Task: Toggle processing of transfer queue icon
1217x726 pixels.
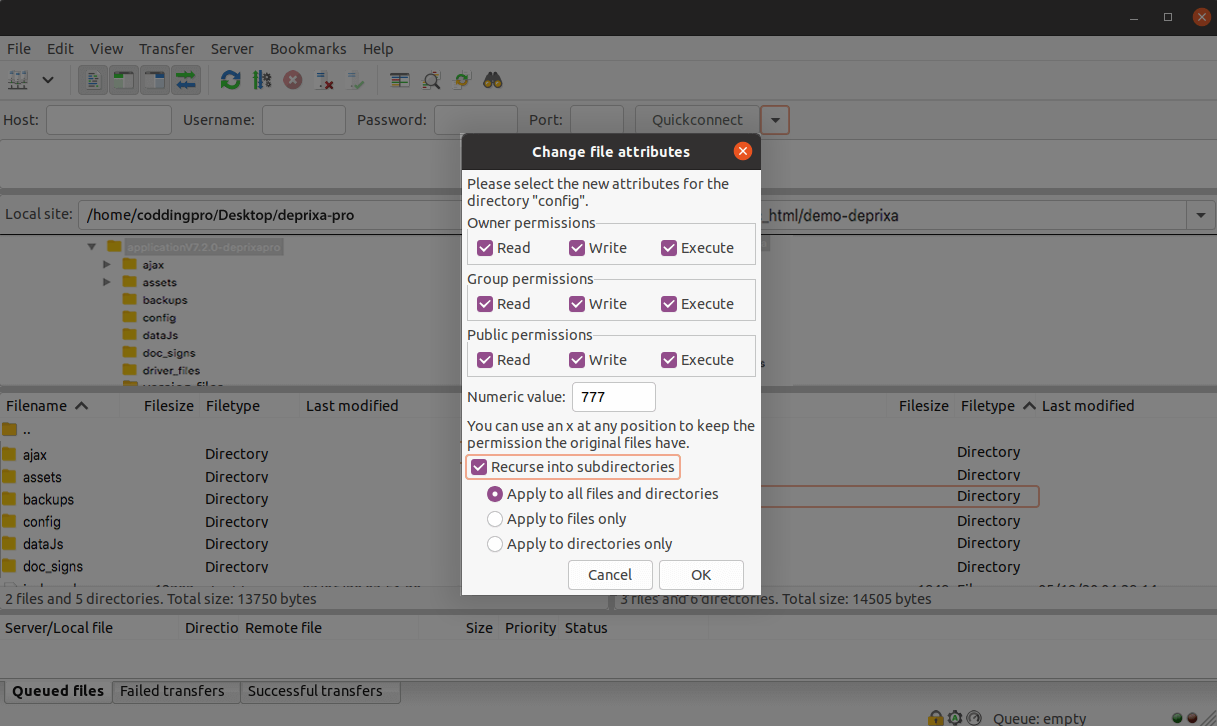Action: pos(262,80)
